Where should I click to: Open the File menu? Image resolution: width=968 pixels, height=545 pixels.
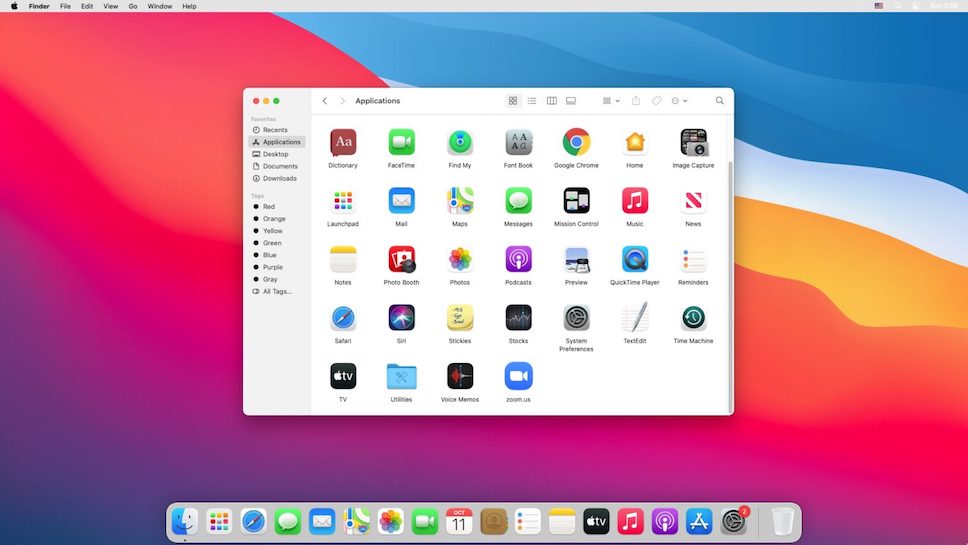click(x=65, y=6)
